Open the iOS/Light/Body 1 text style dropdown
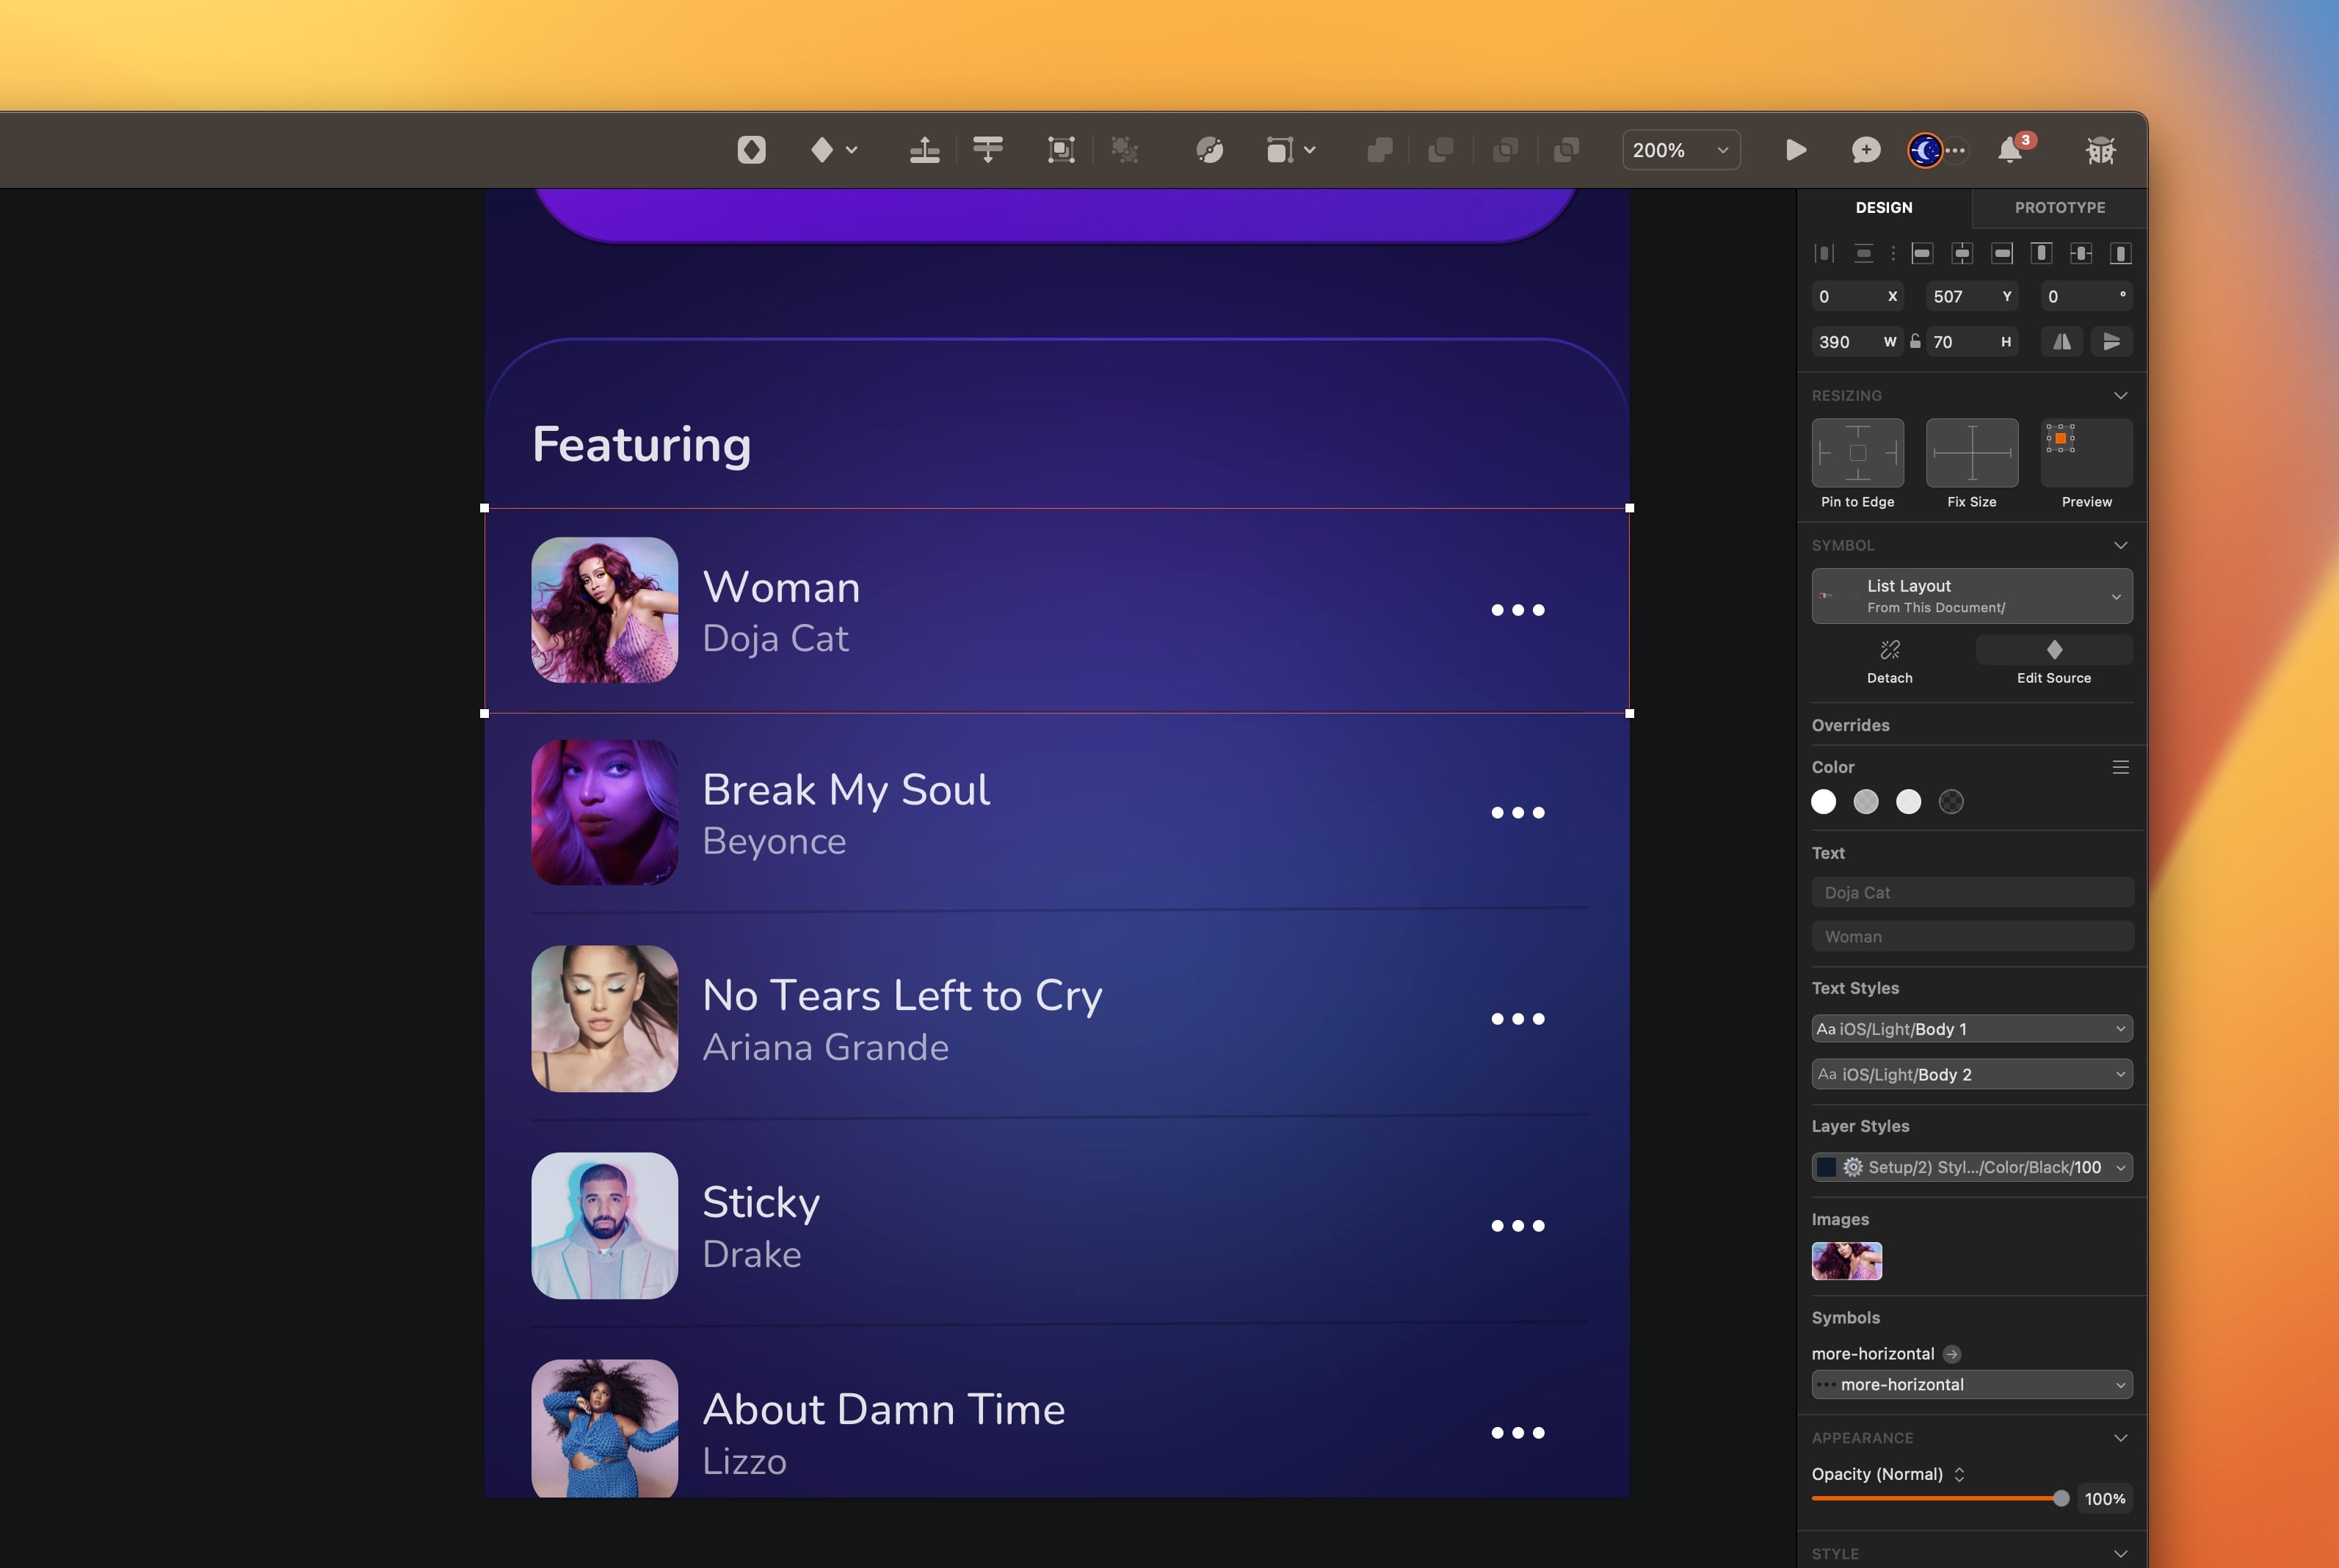 (x=1971, y=1028)
